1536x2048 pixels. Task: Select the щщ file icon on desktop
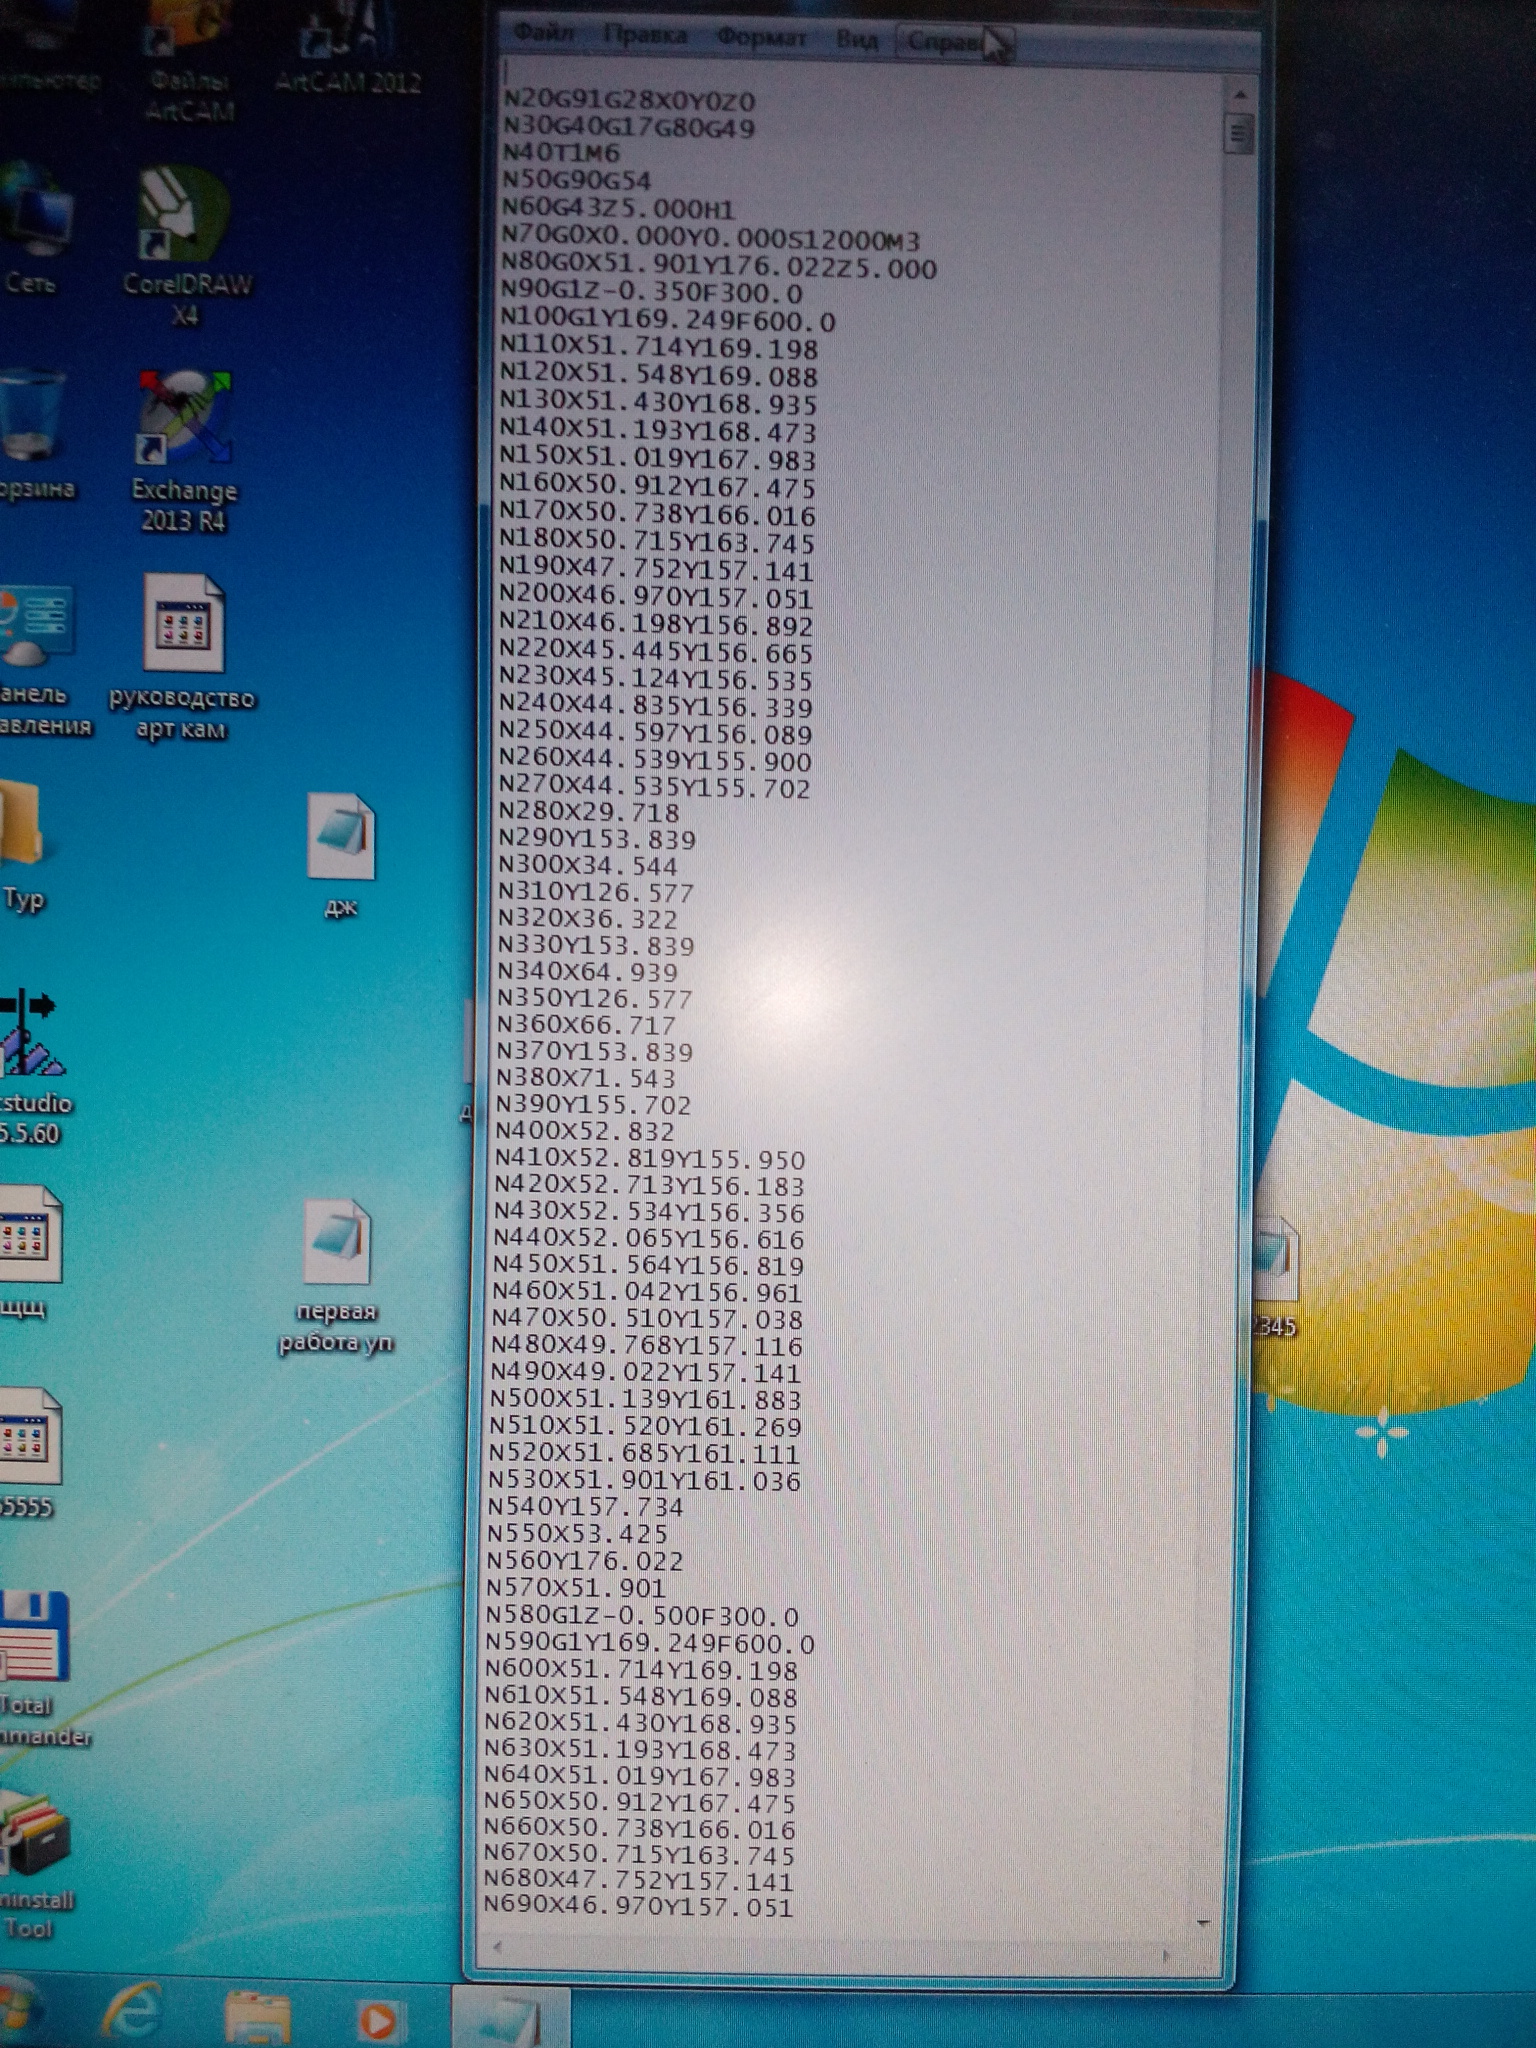point(28,1252)
